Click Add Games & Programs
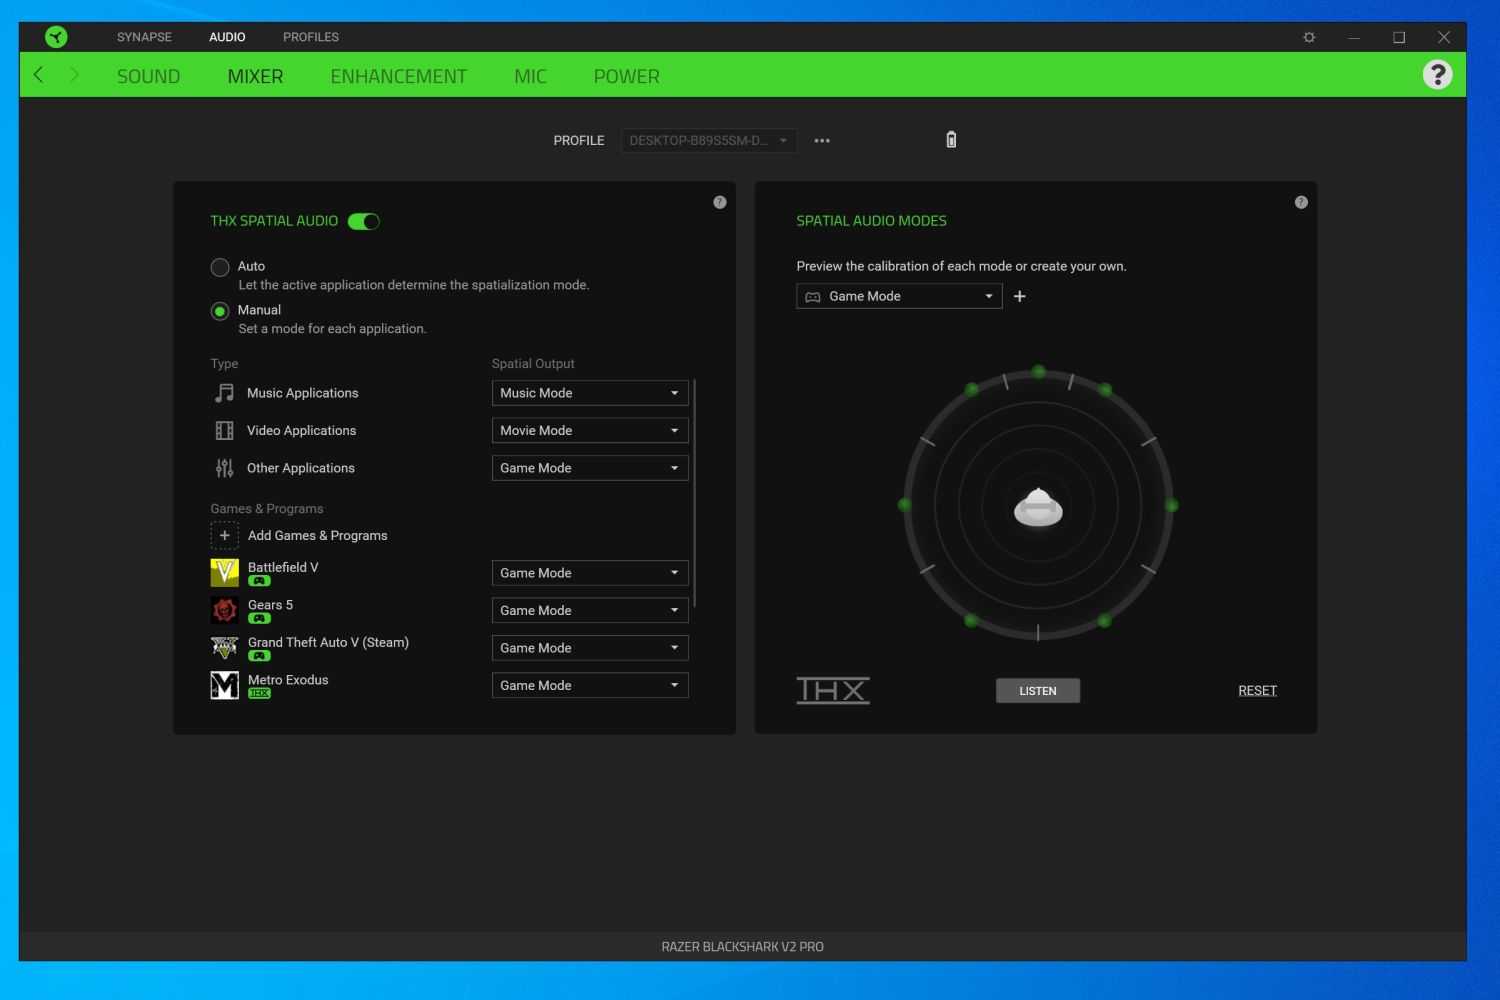Viewport: 1500px width, 1000px height. 318,536
